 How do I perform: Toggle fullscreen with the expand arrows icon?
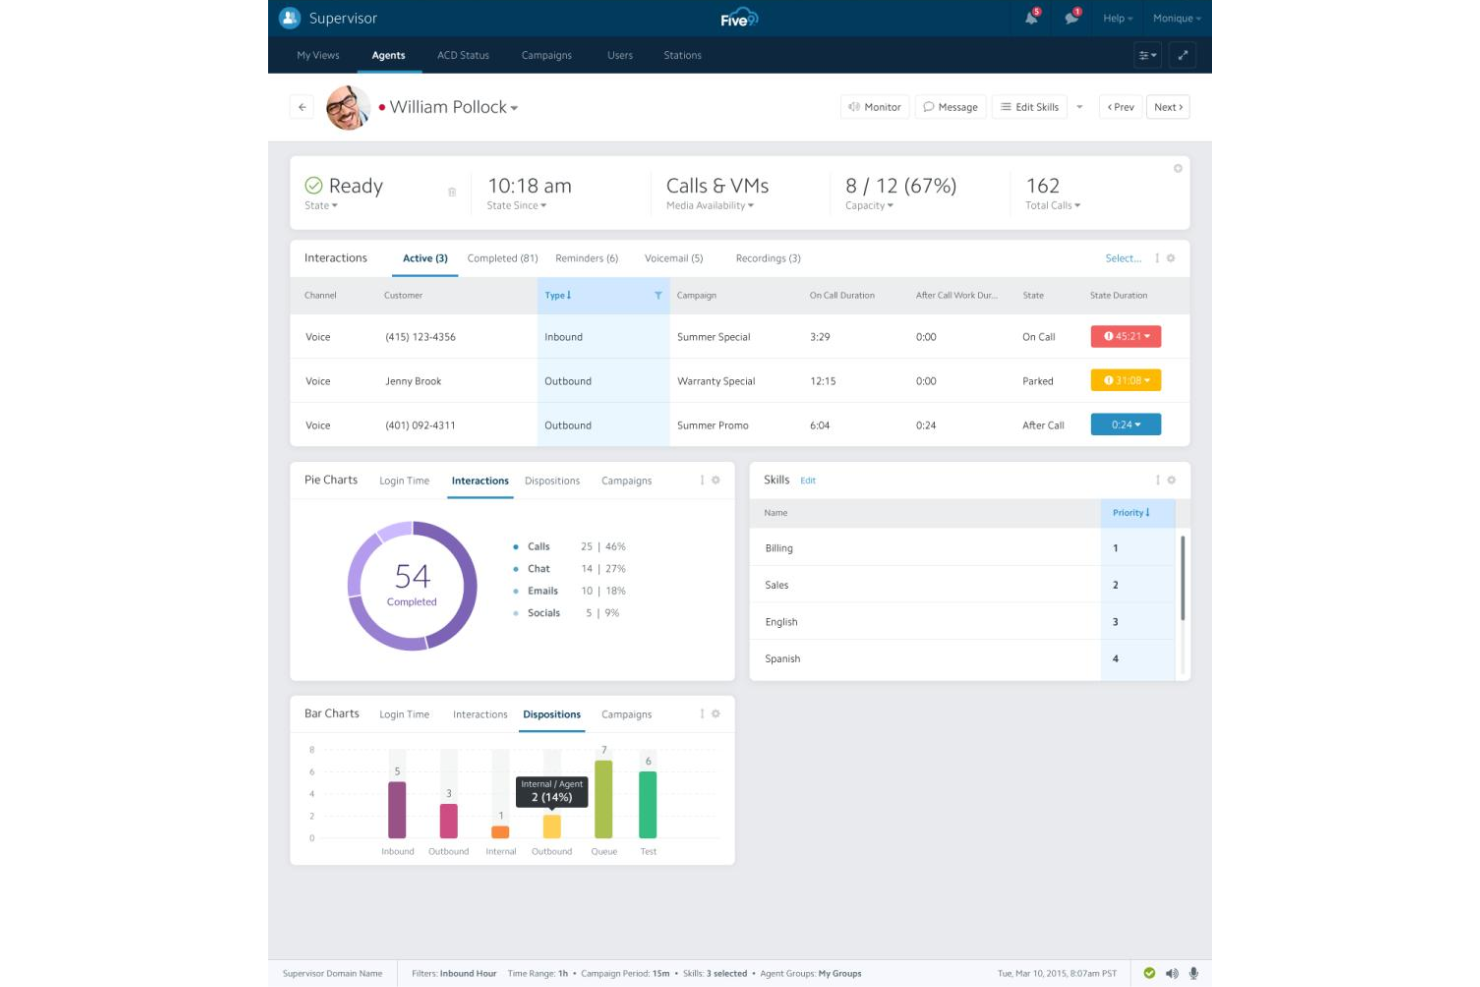pos(1183,55)
